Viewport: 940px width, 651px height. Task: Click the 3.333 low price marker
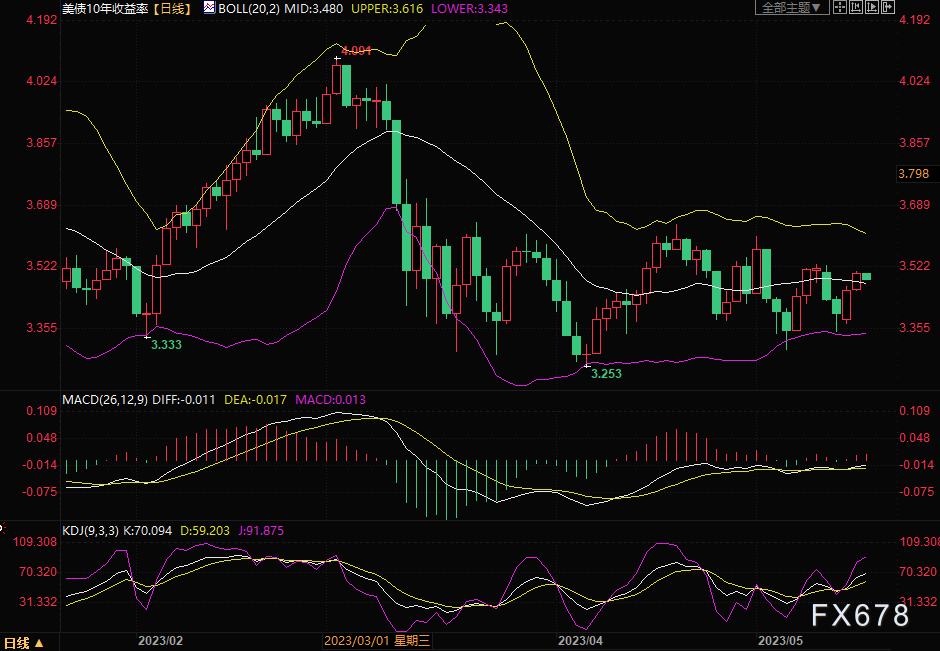(166, 343)
